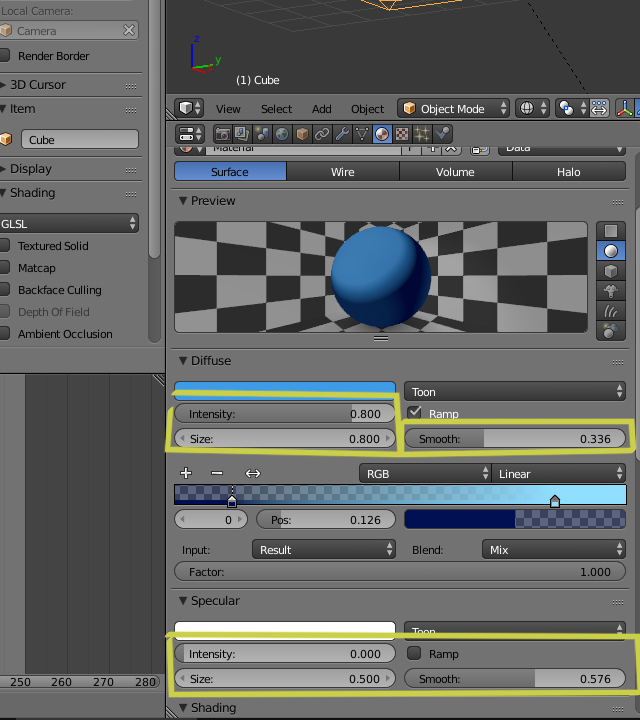Select the Wire material type button

click(342, 172)
